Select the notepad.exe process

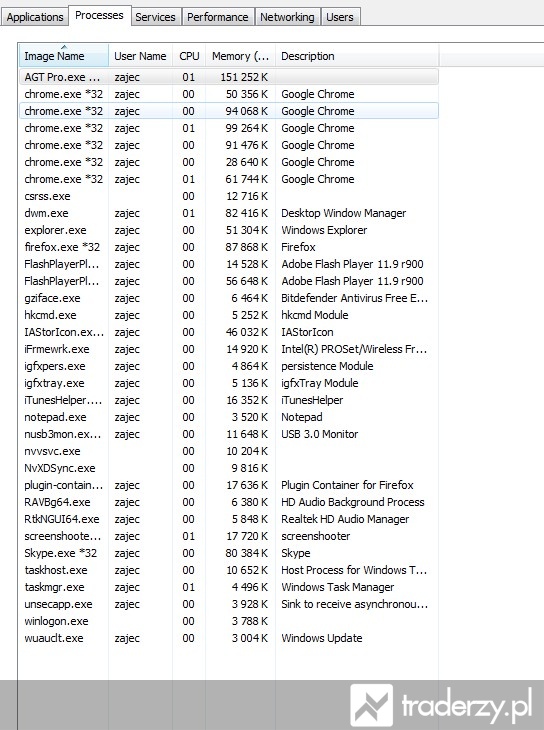point(229,417)
